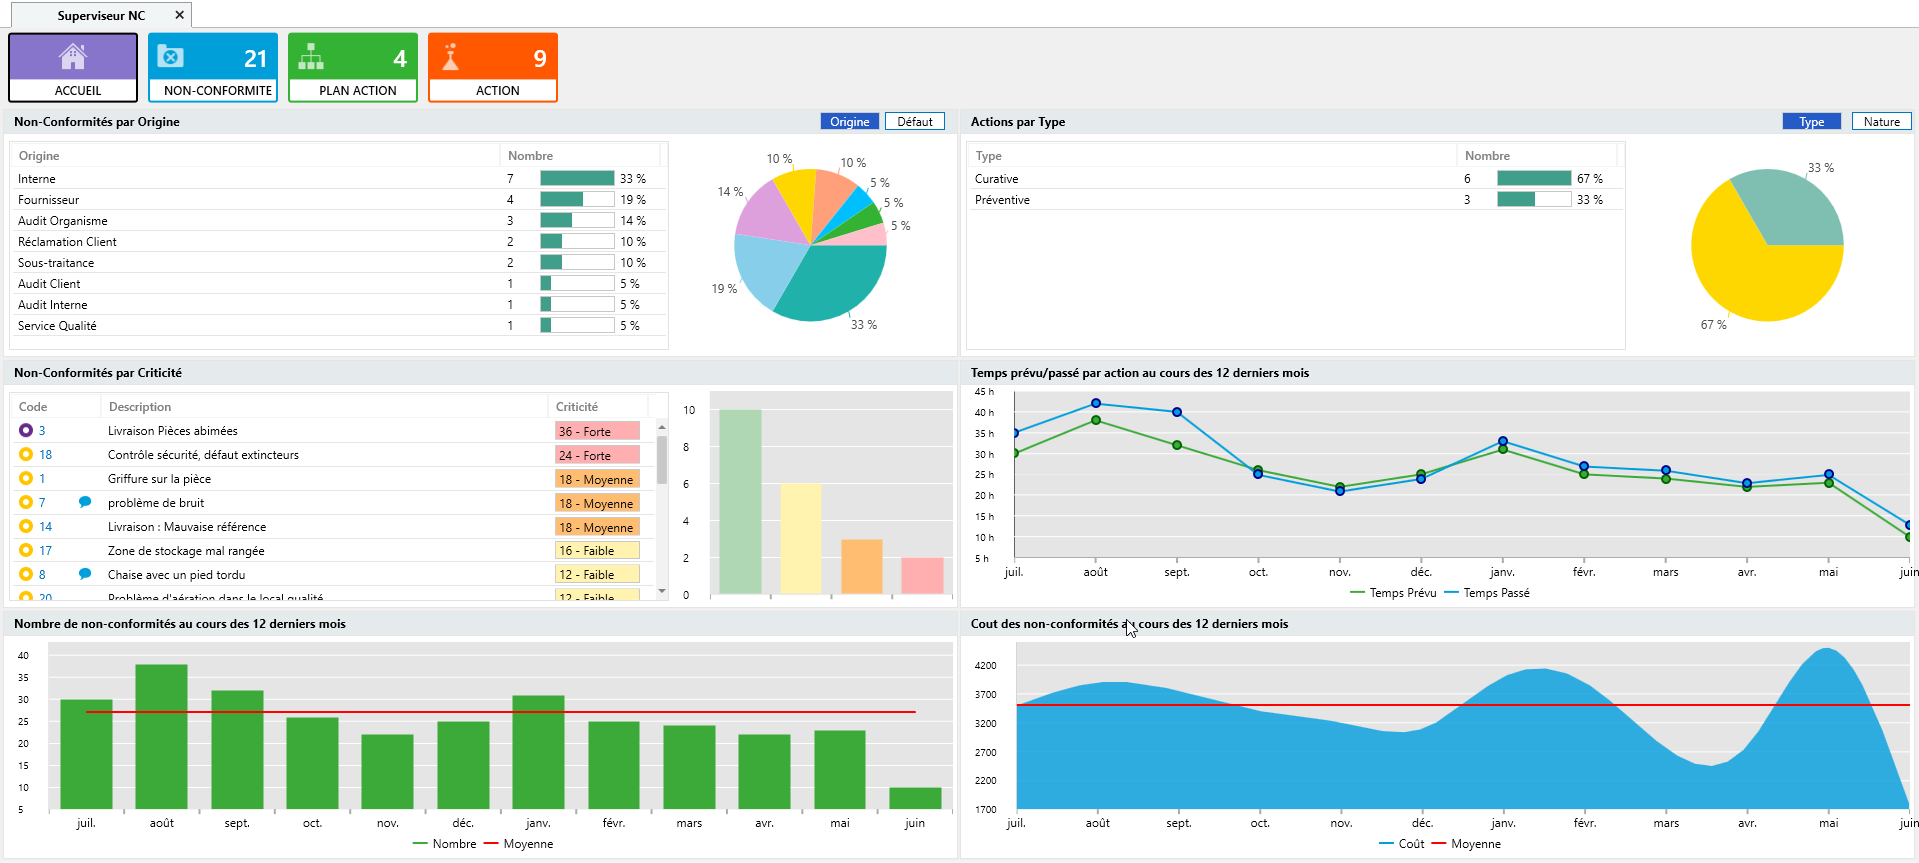Viewport: 1919px width, 863px height.
Task: Sort the actions table by the Type column header
Action: [x=1212, y=155]
